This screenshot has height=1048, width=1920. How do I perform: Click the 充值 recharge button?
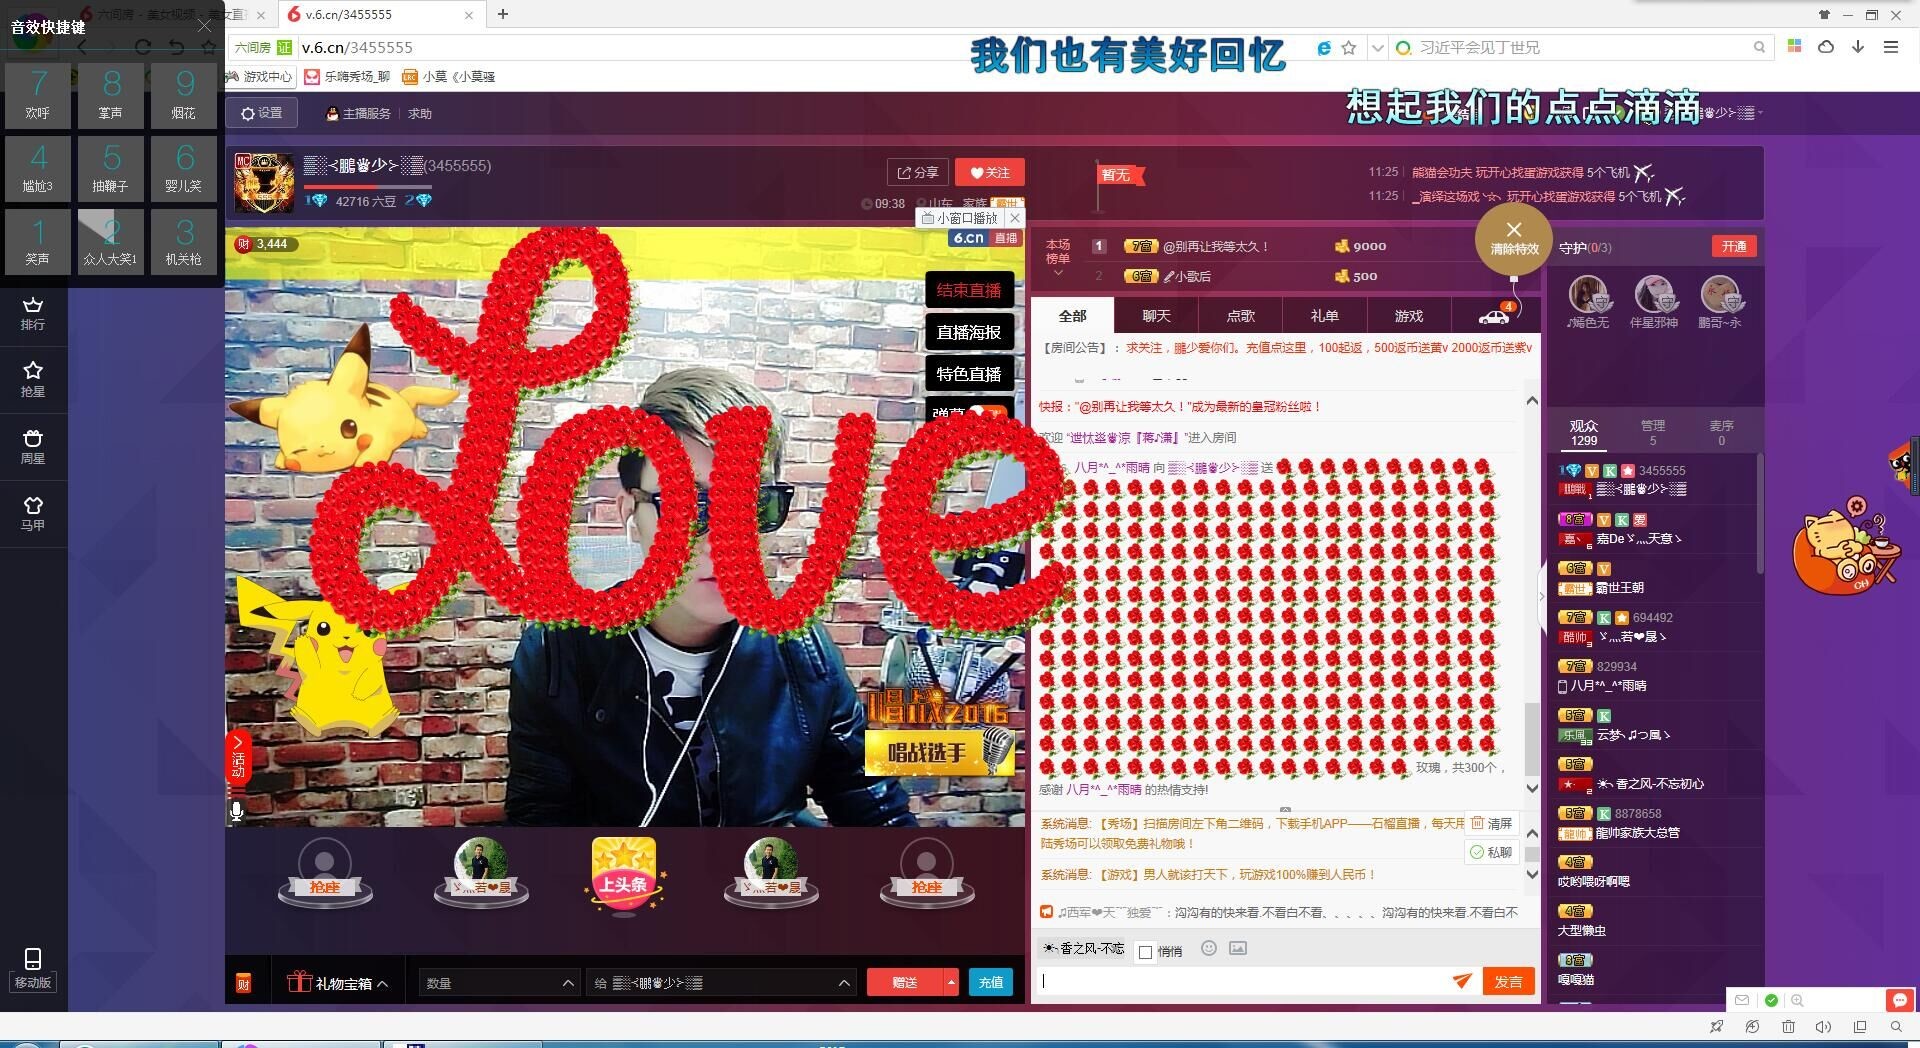point(991,982)
